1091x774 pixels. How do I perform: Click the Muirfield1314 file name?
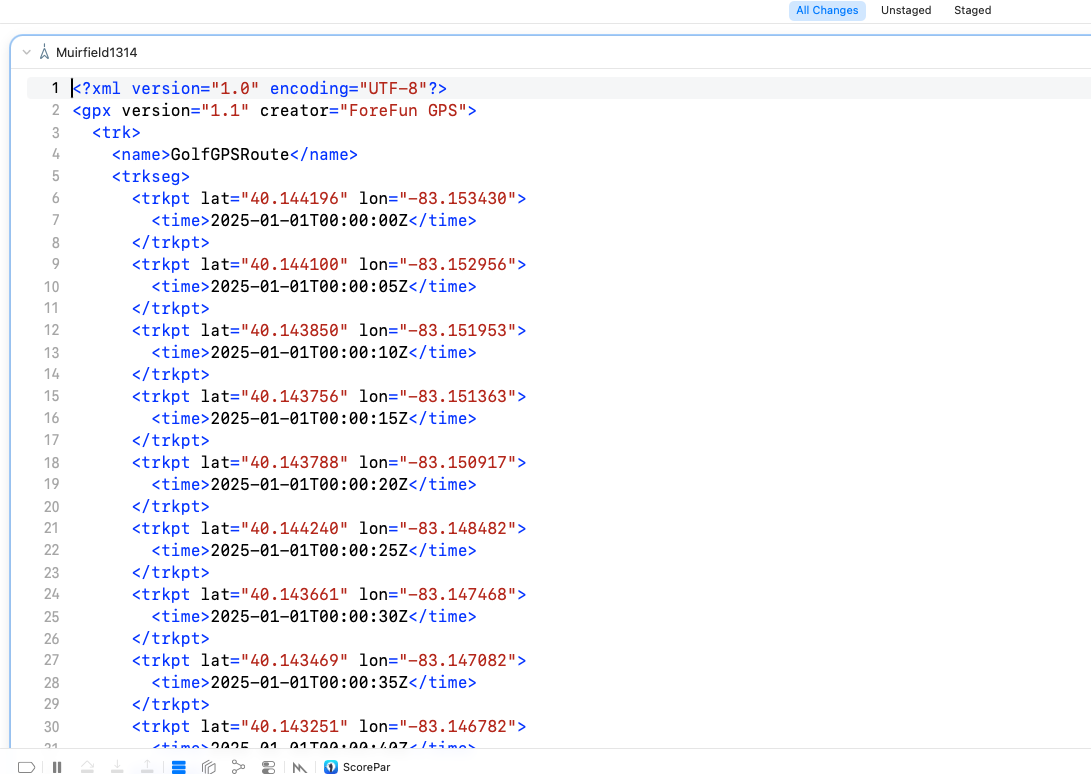(x=96, y=52)
